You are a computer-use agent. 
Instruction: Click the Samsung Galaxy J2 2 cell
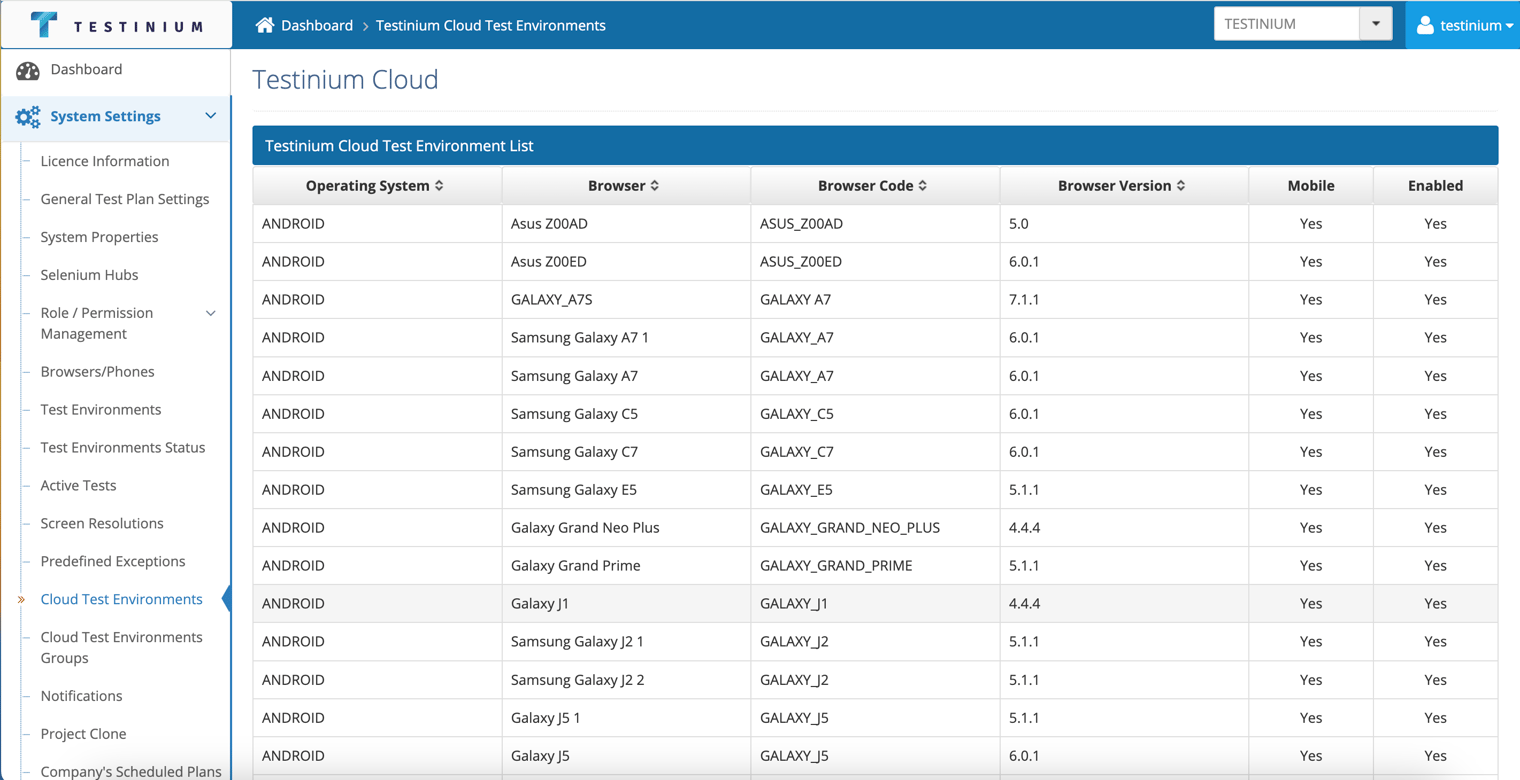point(626,680)
